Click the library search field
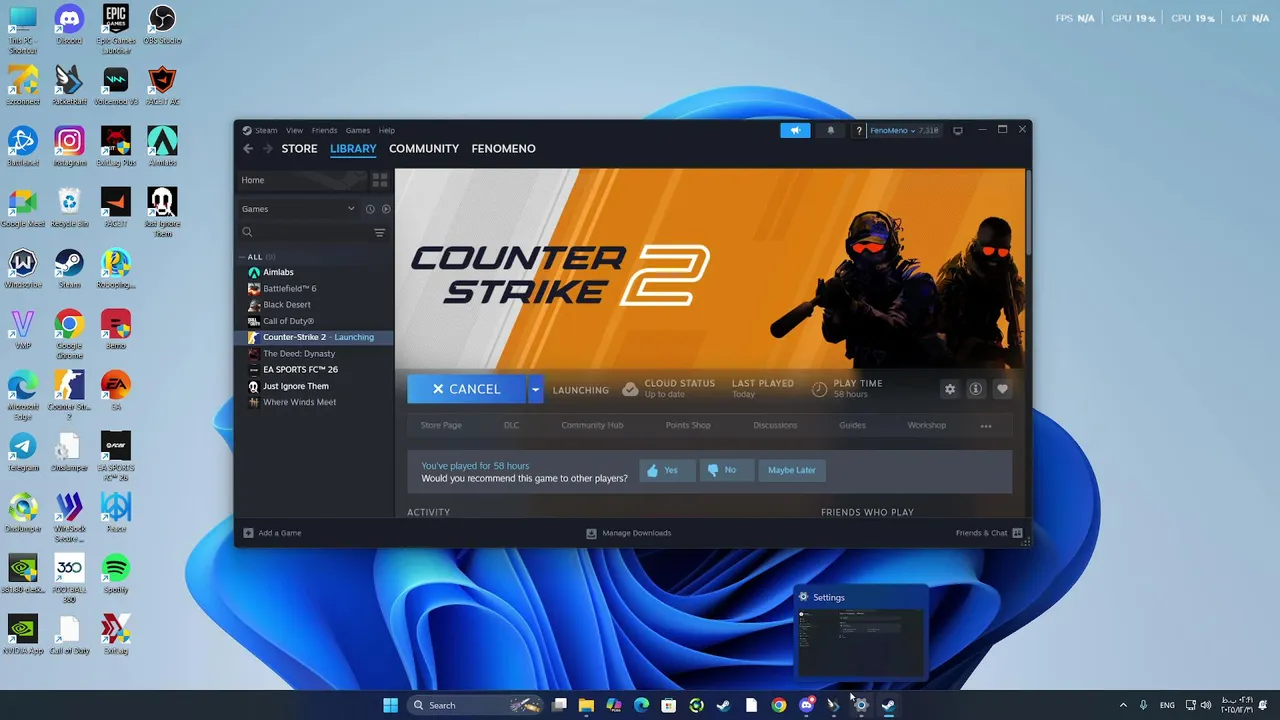This screenshot has height=720, width=1280. (x=303, y=232)
